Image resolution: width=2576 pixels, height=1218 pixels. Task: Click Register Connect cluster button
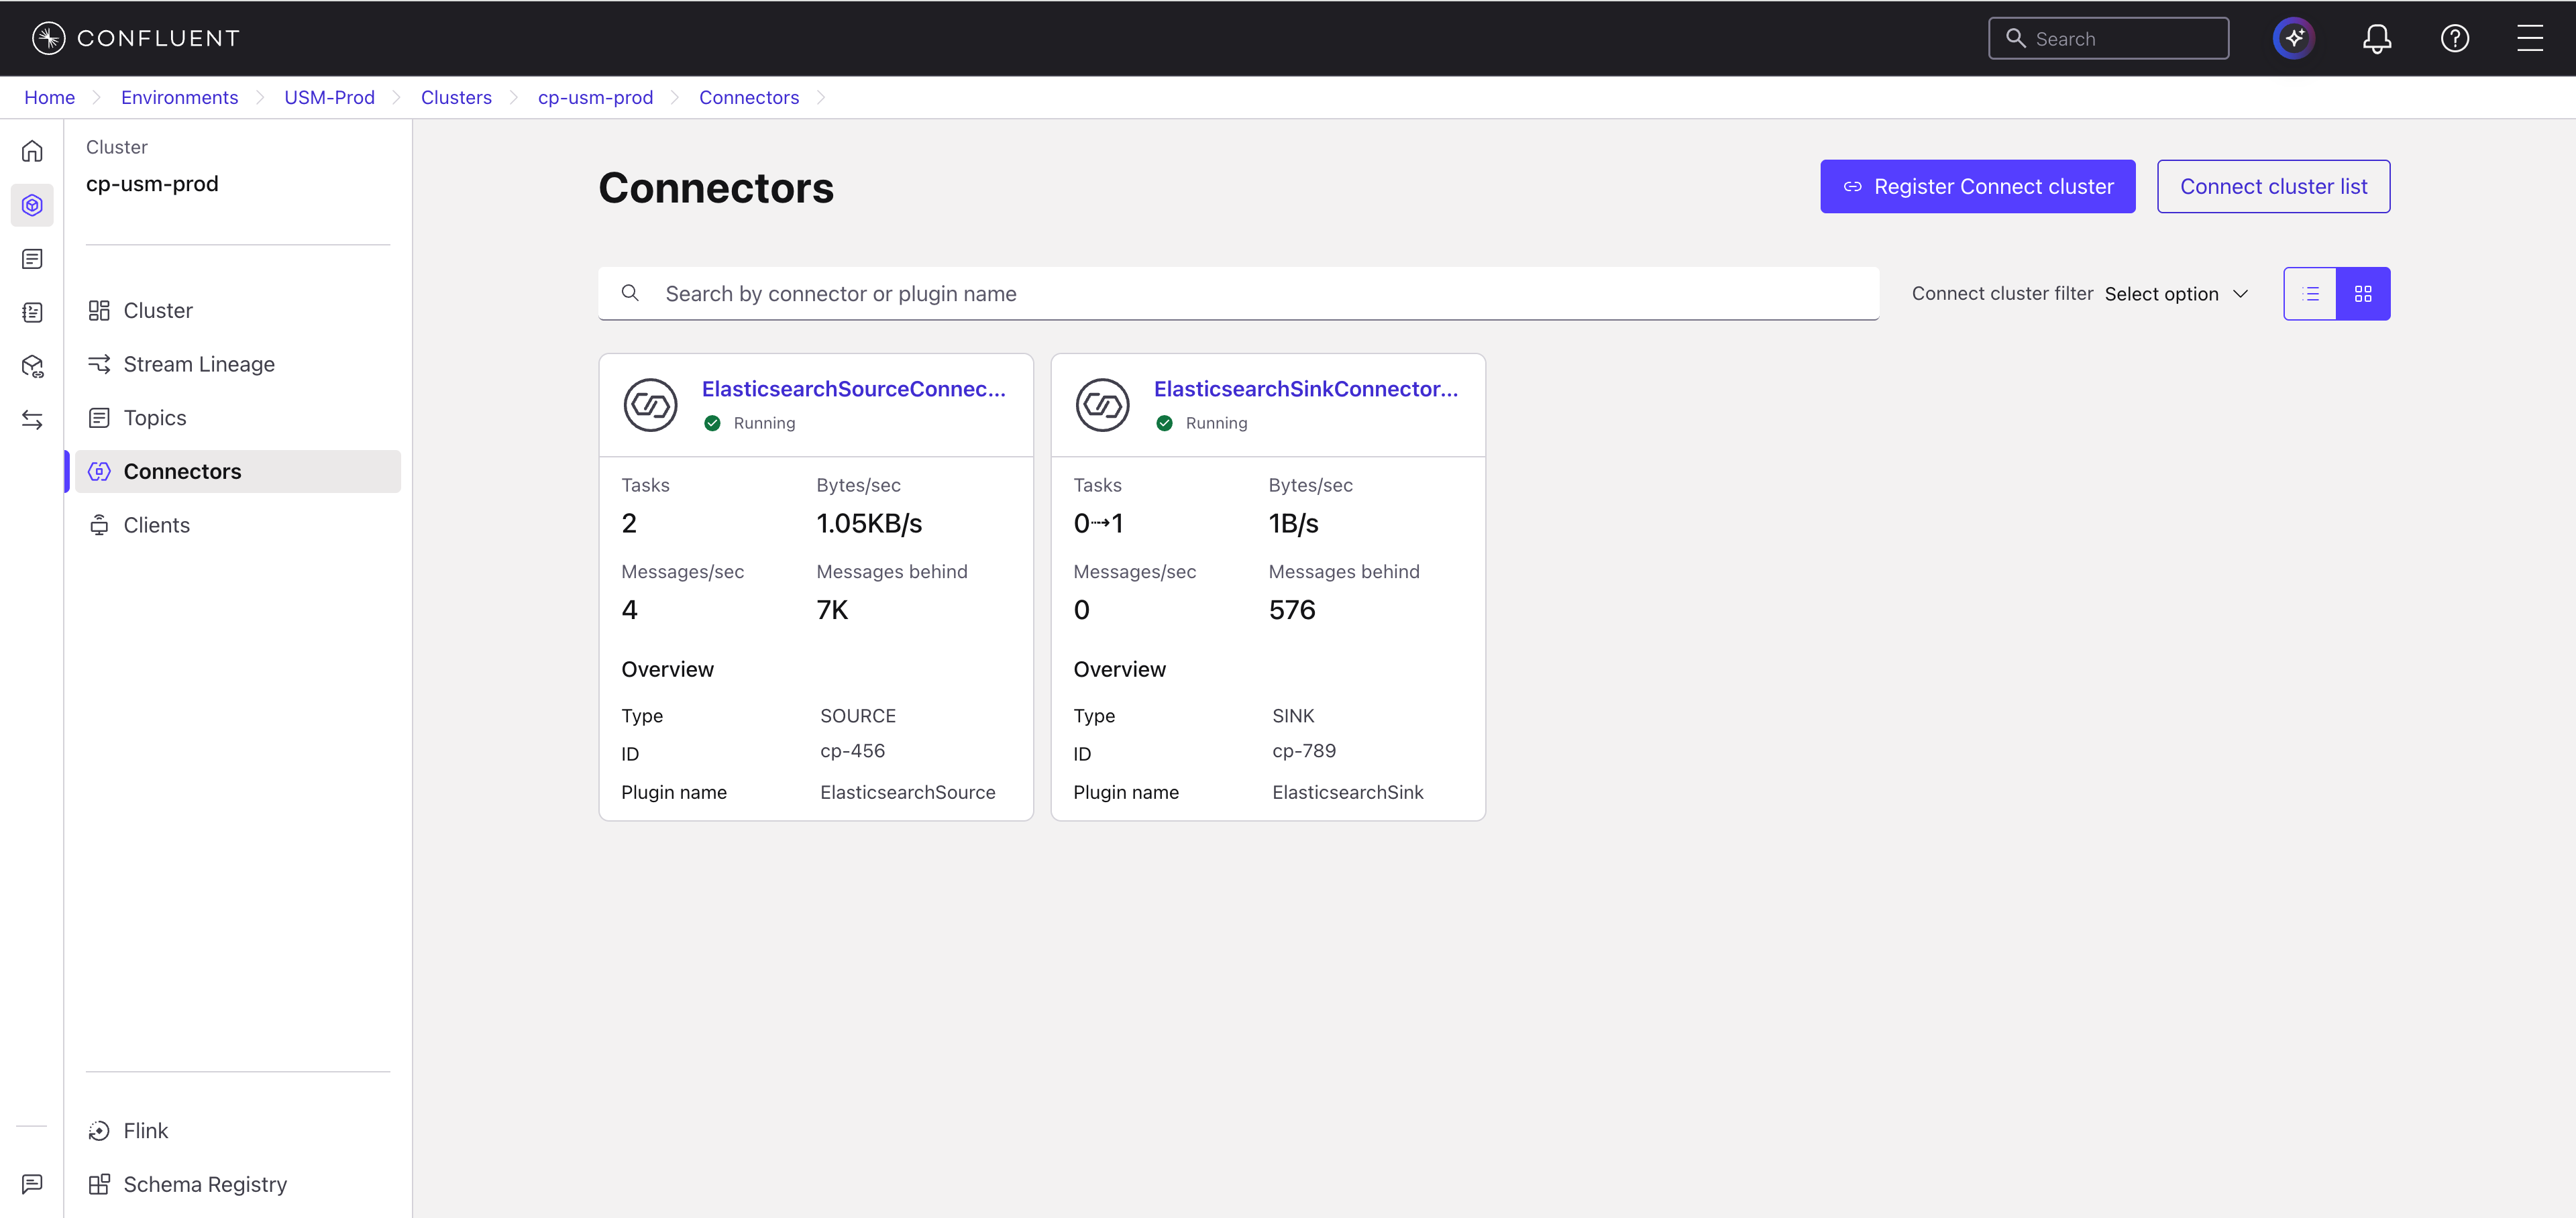[x=1977, y=186]
